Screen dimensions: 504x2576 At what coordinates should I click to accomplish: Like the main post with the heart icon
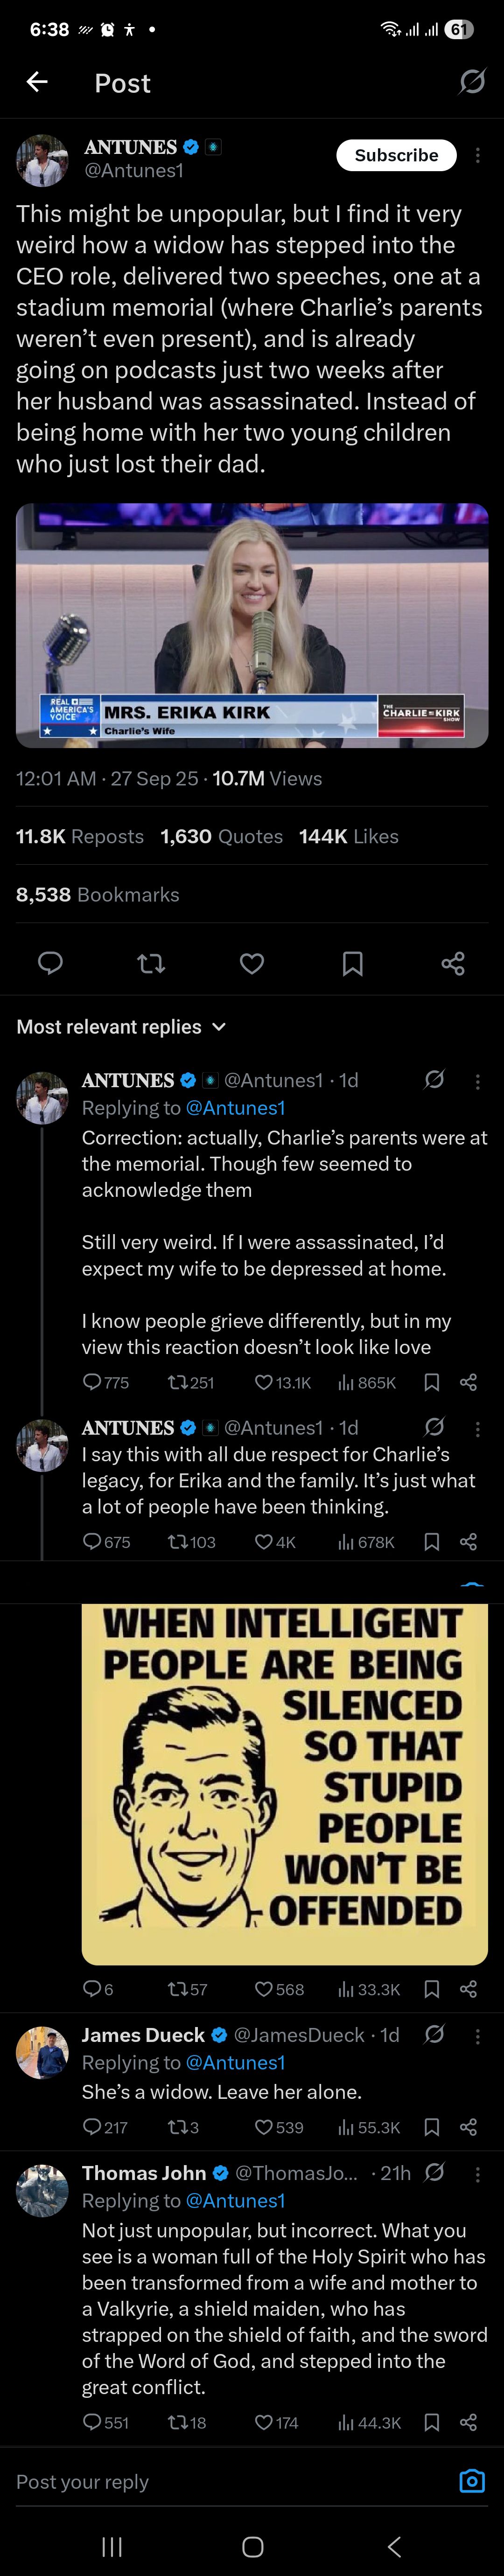click(252, 963)
